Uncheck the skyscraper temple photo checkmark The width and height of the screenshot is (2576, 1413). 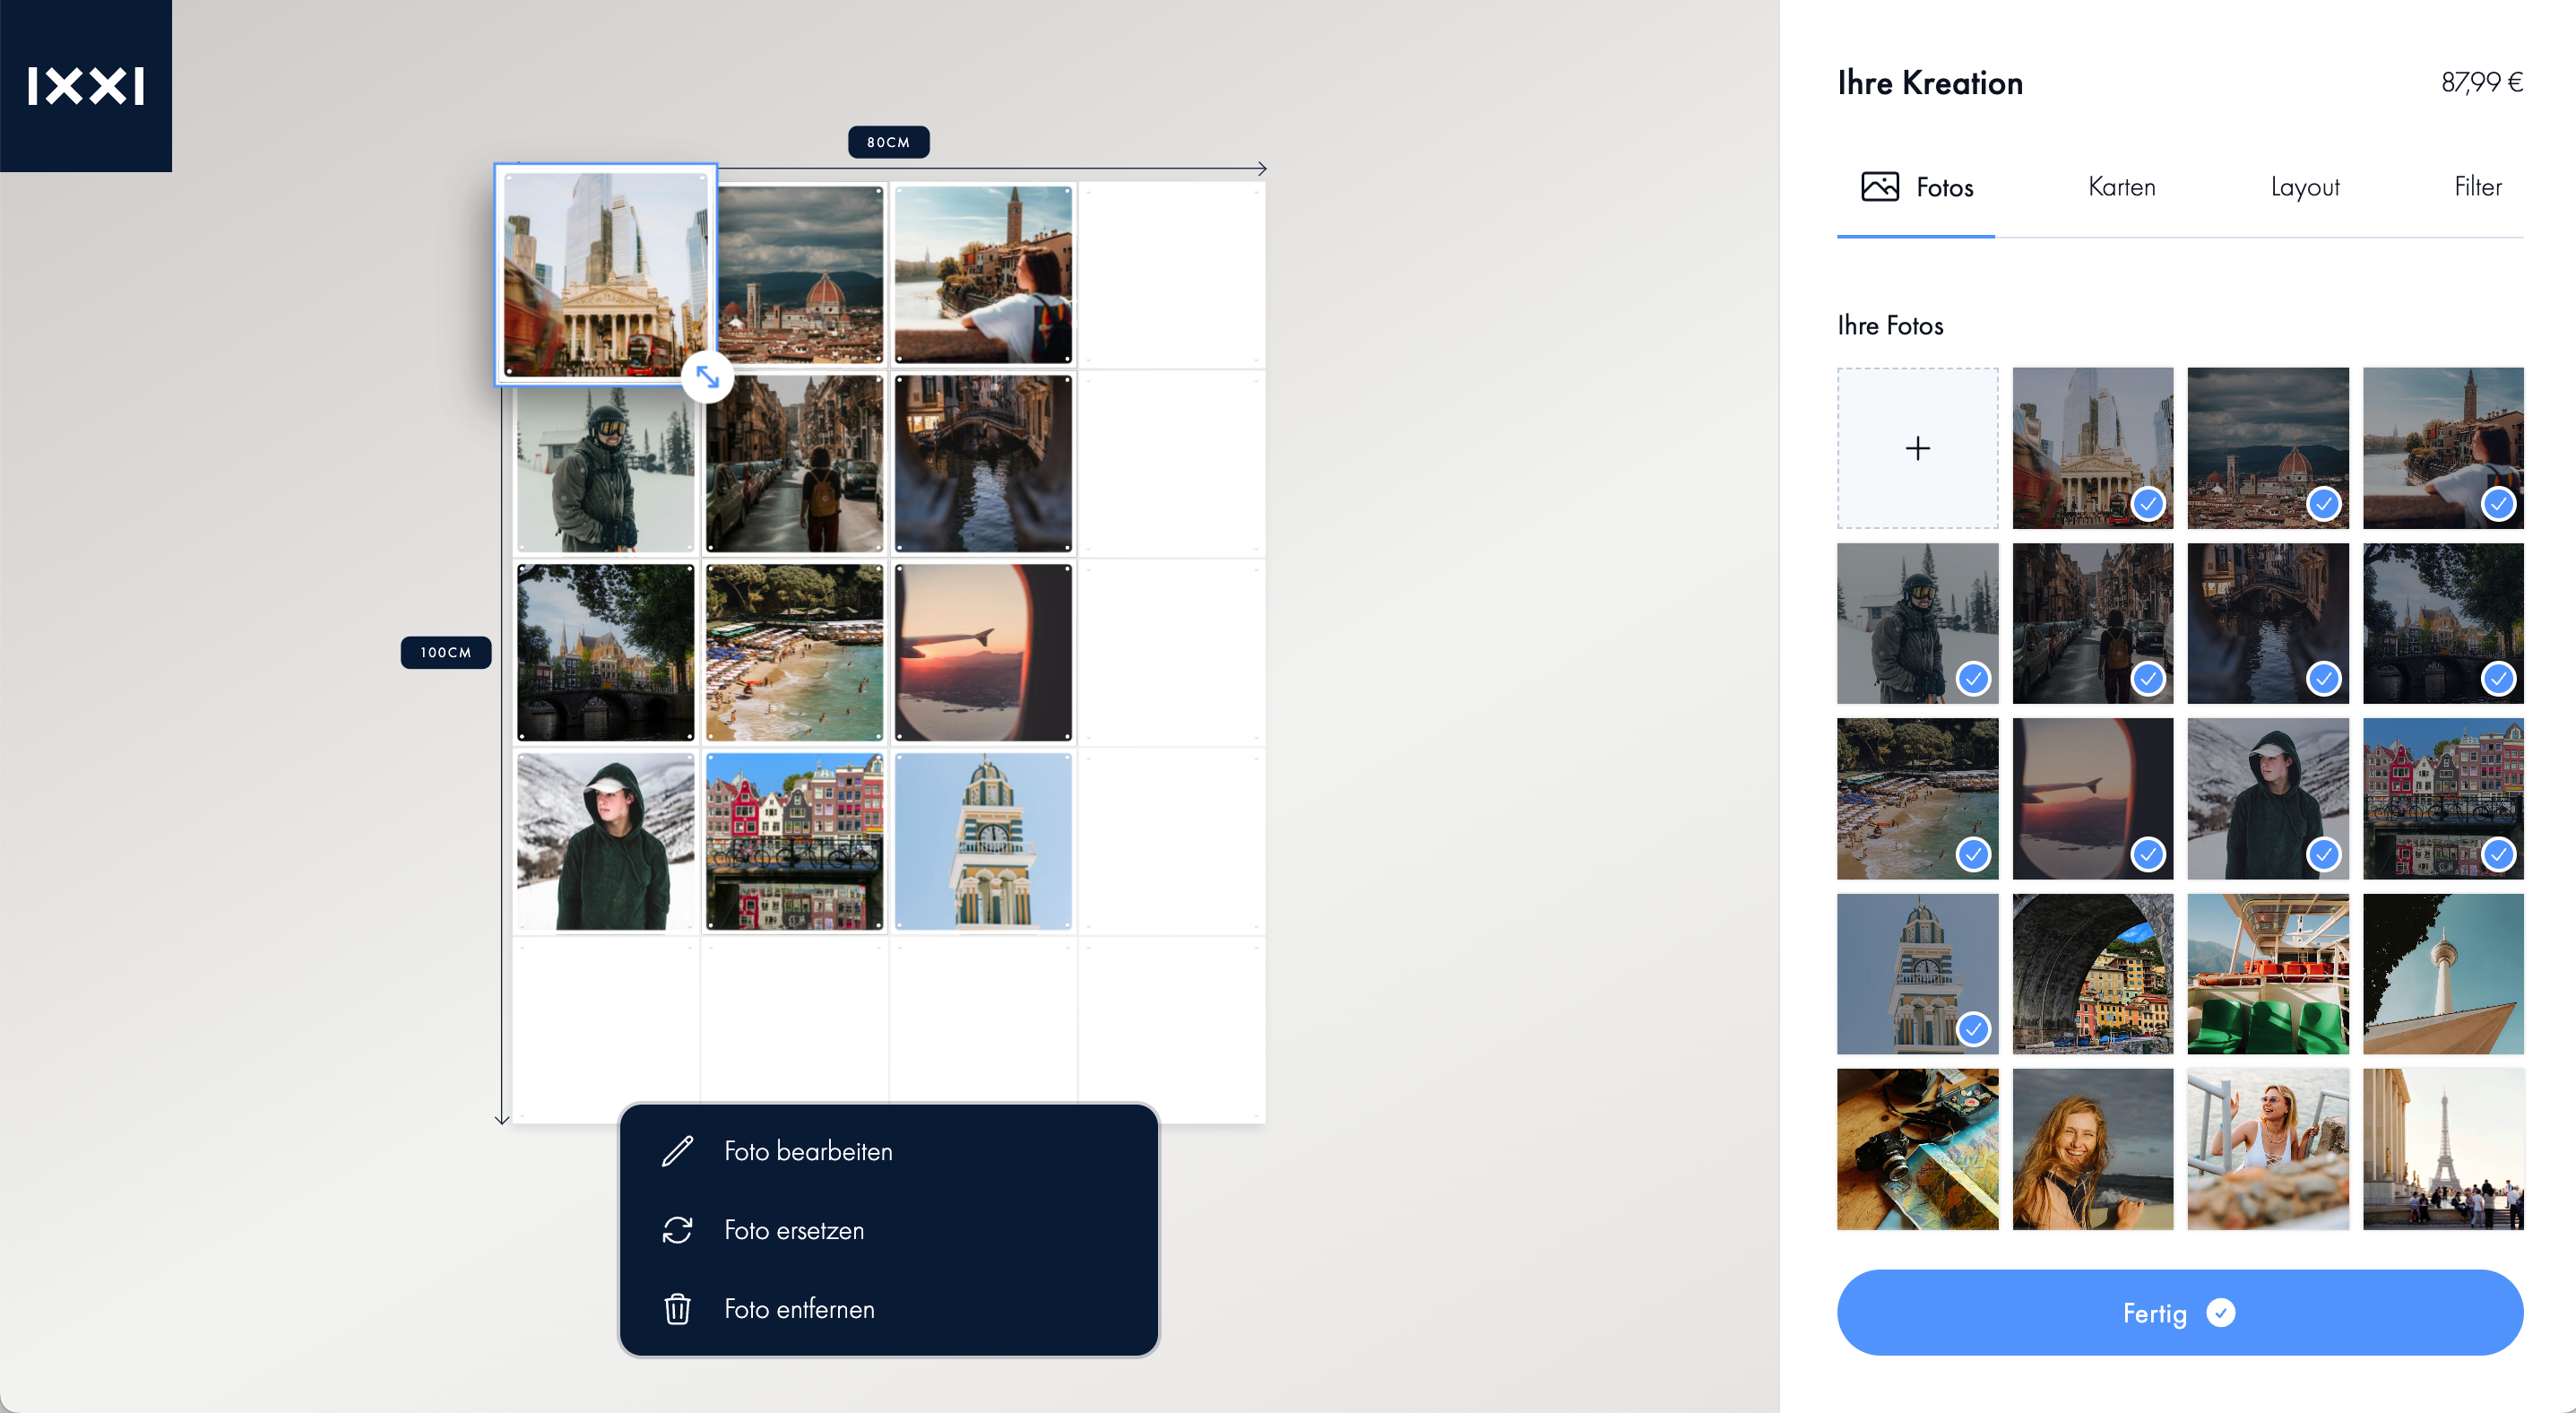click(2148, 504)
